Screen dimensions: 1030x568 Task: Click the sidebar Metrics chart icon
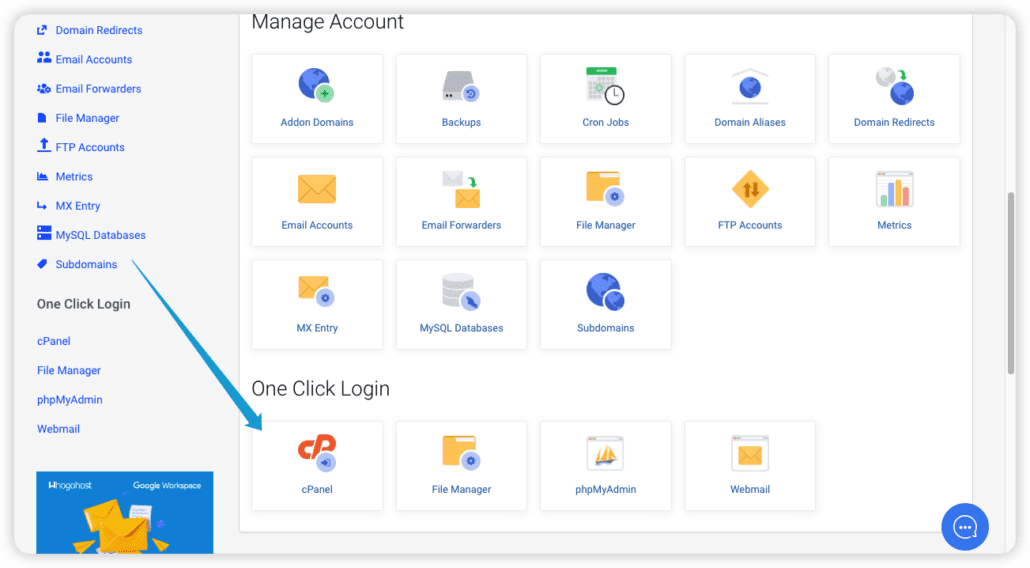pyautogui.click(x=43, y=176)
